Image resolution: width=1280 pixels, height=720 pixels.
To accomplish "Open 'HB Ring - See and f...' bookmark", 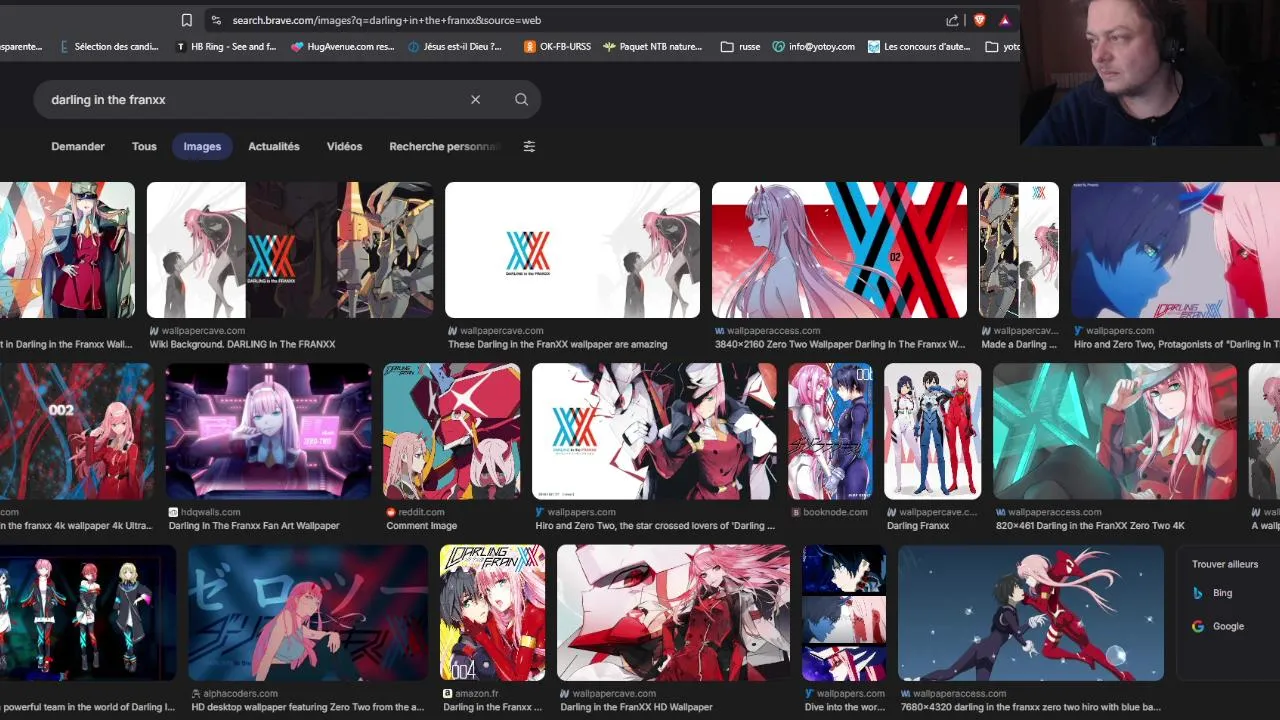I will pyautogui.click(x=226, y=47).
